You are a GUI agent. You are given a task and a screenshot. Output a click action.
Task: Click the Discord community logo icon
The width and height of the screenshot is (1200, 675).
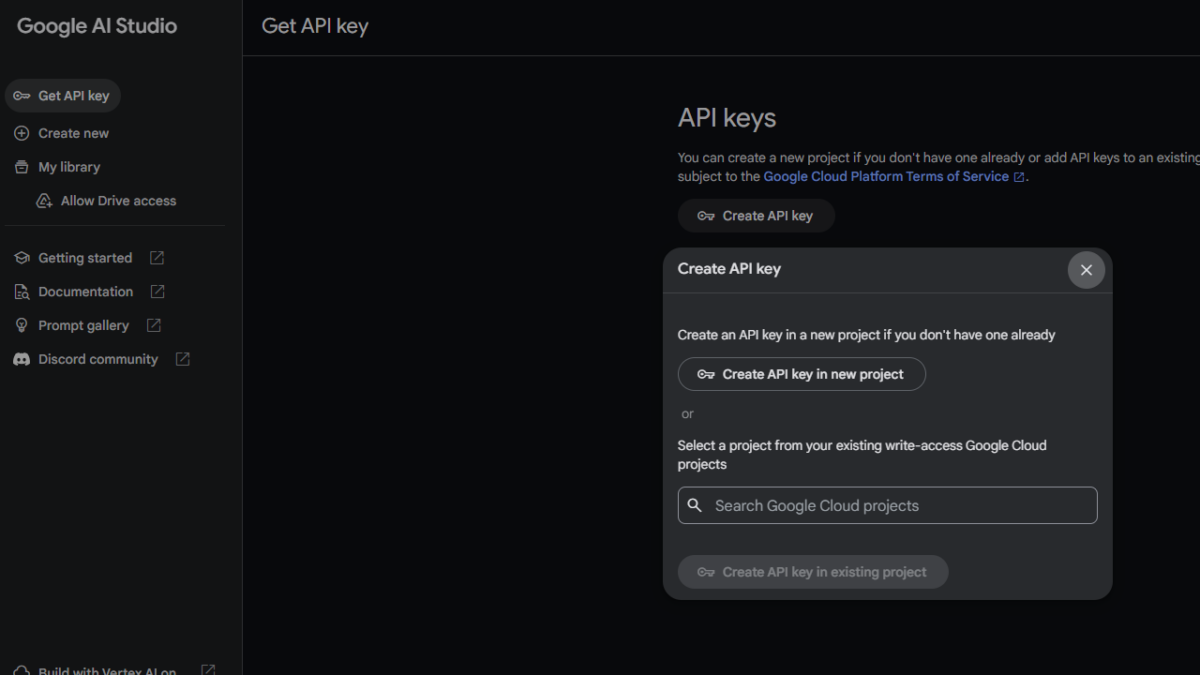coord(21,359)
